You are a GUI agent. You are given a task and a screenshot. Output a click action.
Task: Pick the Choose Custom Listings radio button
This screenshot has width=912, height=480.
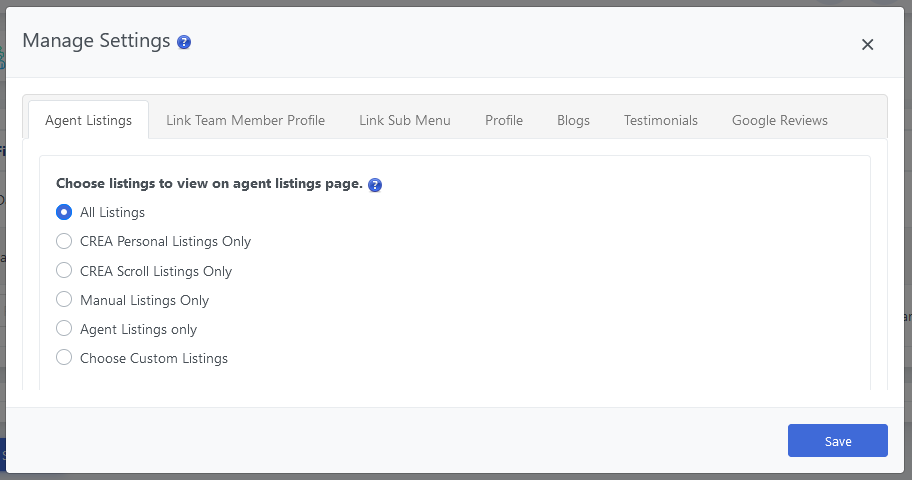pyautogui.click(x=64, y=358)
